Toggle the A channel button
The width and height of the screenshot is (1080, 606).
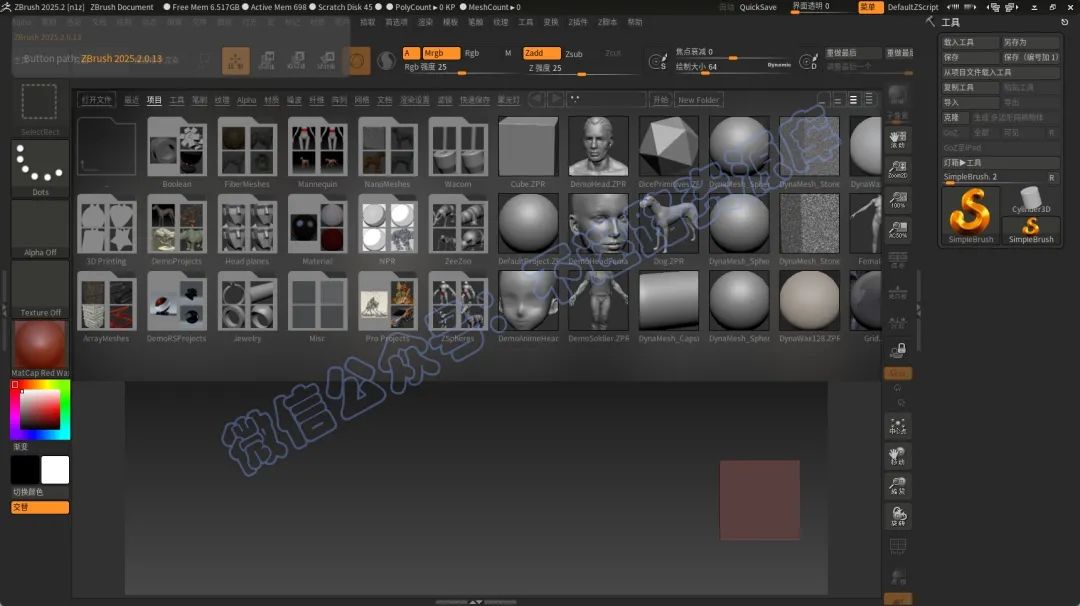pyautogui.click(x=411, y=53)
